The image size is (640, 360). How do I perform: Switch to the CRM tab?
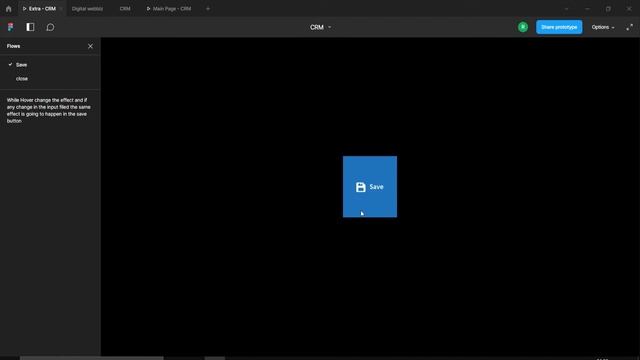coord(125,9)
